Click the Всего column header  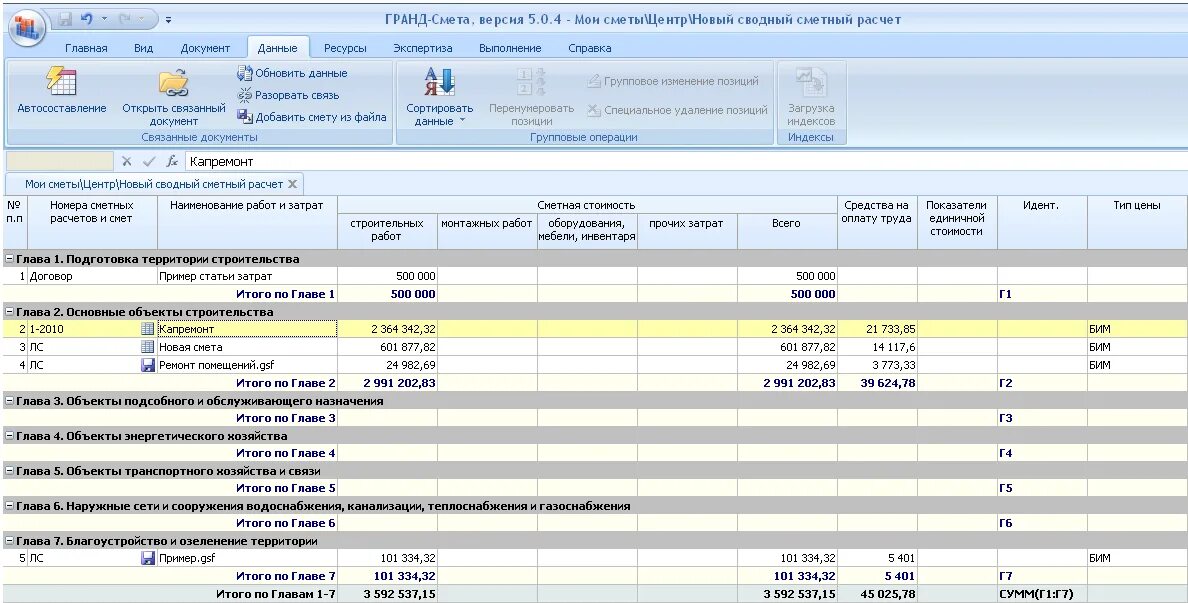(x=786, y=232)
